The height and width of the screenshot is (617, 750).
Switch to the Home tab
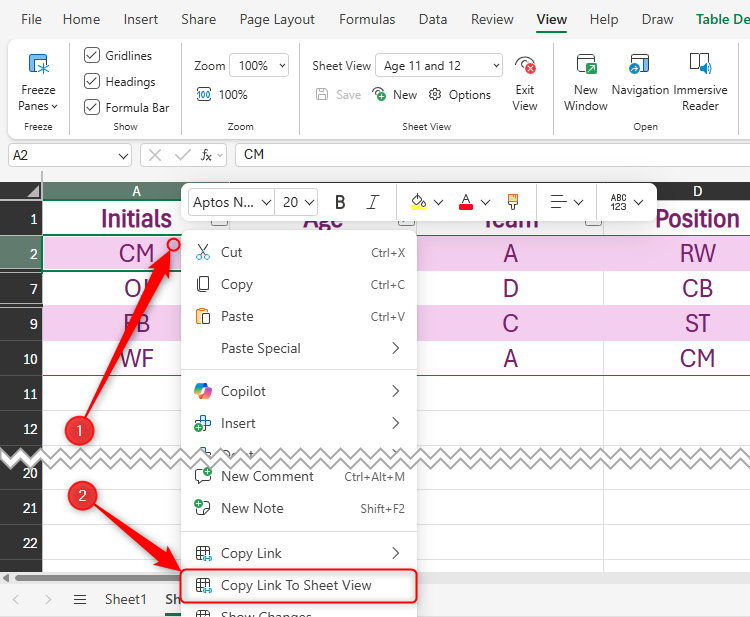pos(81,19)
